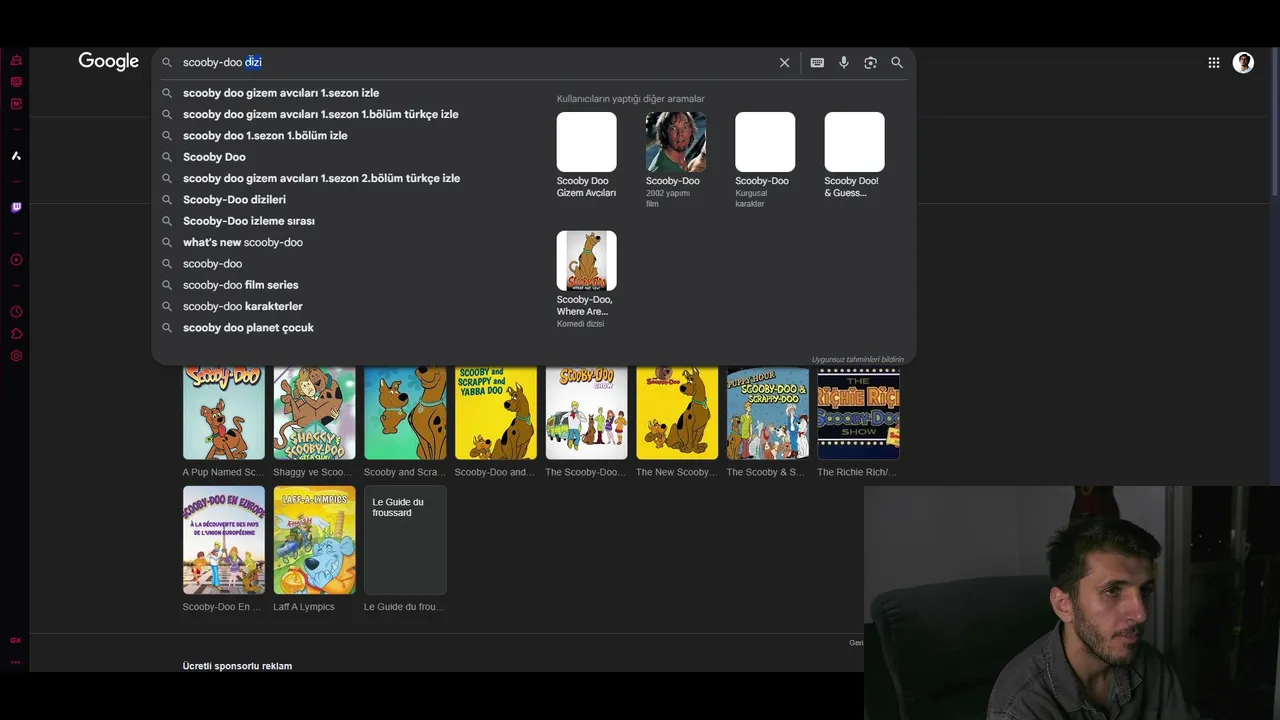The image size is (1280, 720).
Task: Open 'Scooby Doo! & Guess...' card
Action: click(x=854, y=155)
